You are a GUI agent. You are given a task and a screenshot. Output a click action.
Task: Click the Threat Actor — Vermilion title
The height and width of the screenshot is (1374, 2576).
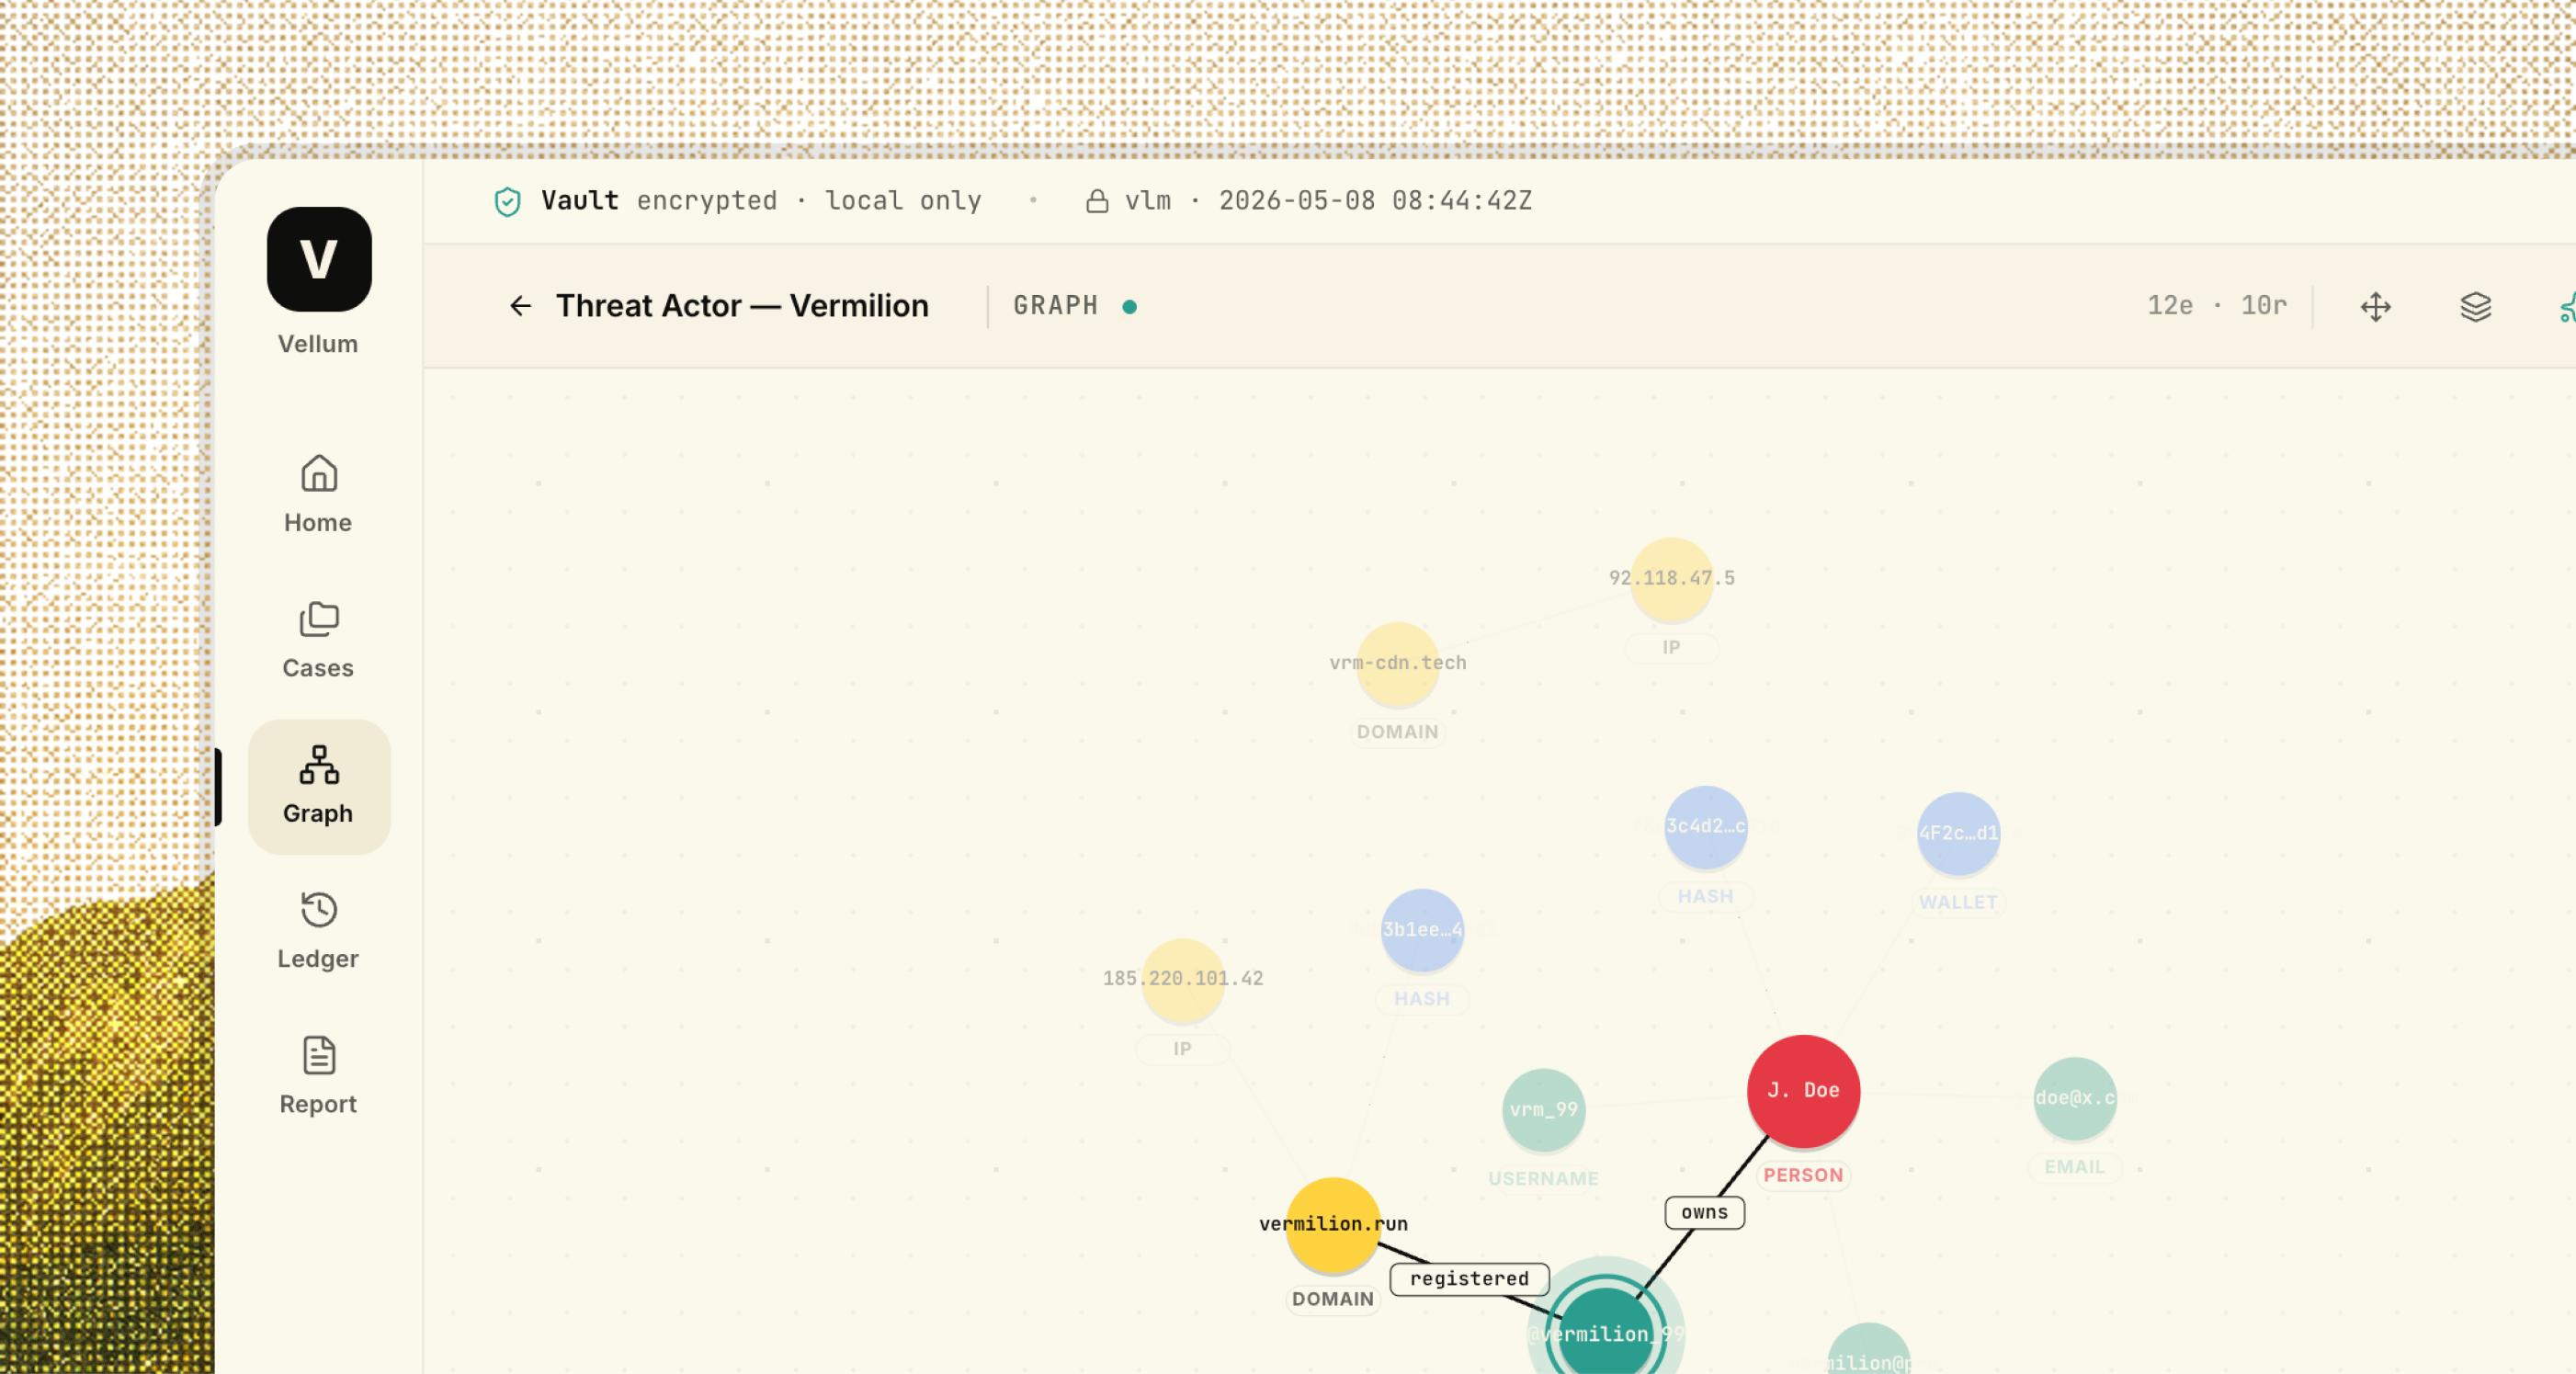742,305
